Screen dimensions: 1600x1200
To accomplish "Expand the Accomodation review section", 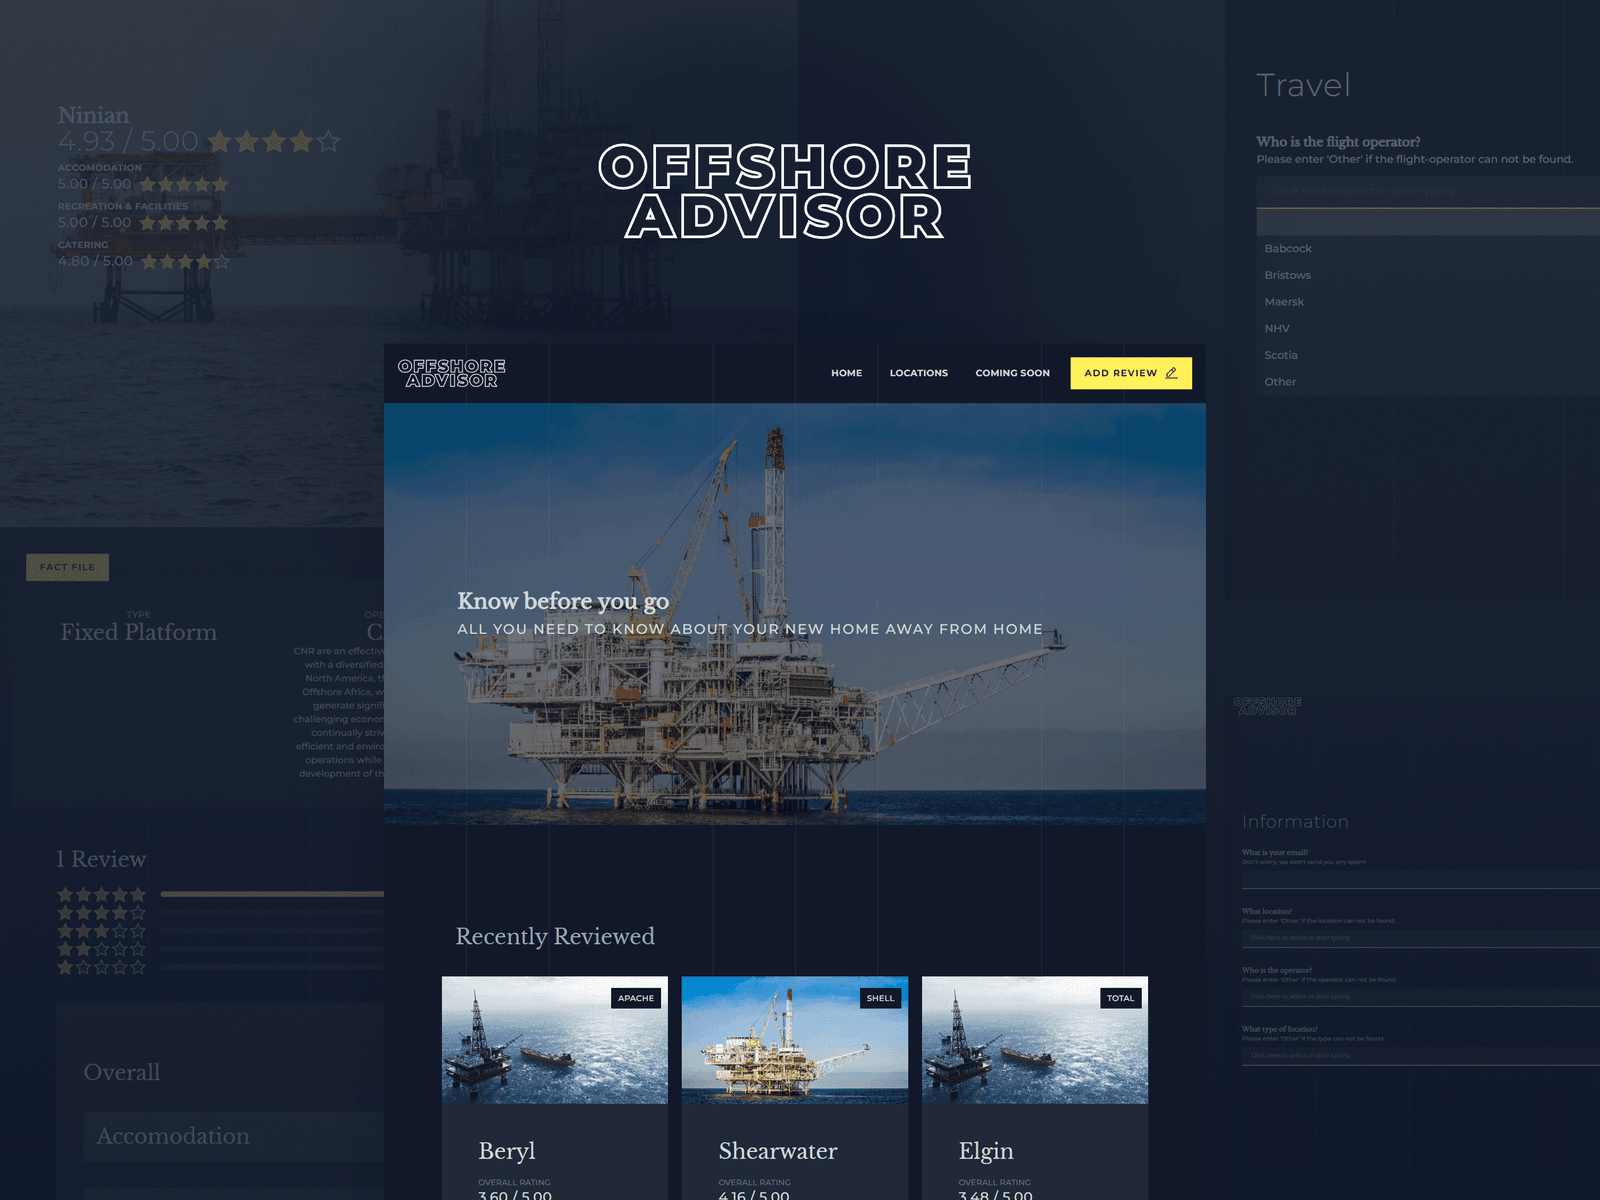I will [234, 1137].
